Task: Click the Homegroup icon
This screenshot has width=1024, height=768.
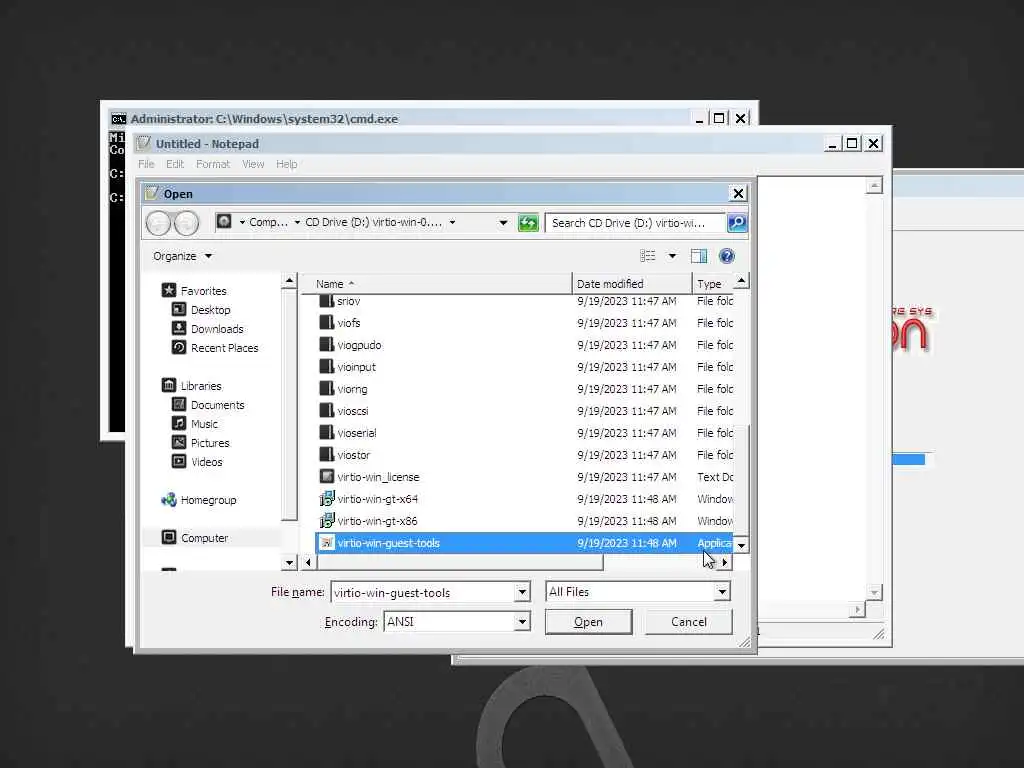Action: (x=168, y=500)
